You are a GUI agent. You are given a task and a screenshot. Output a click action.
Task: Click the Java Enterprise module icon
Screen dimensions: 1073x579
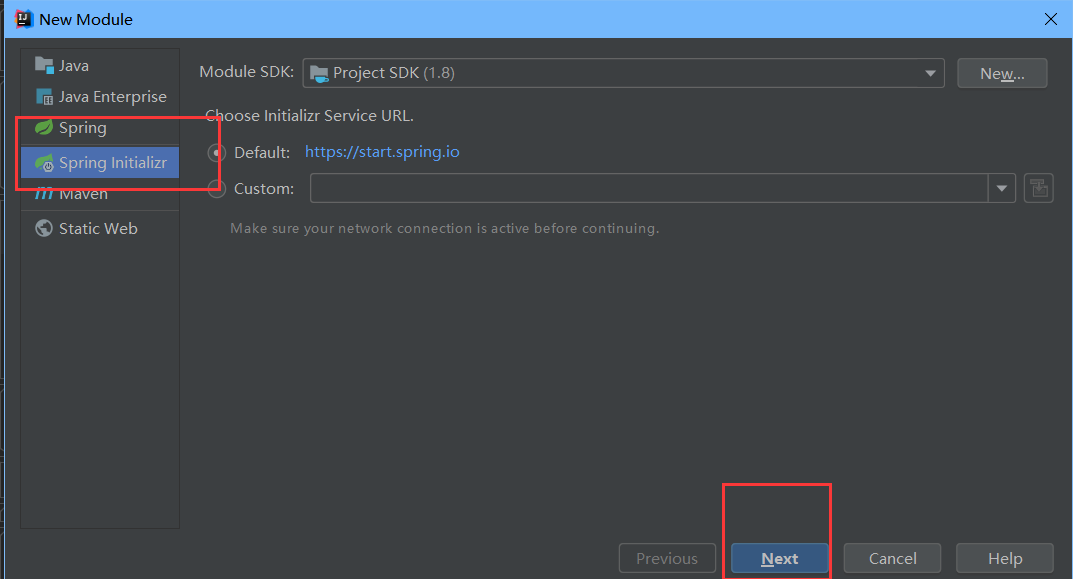pos(44,96)
